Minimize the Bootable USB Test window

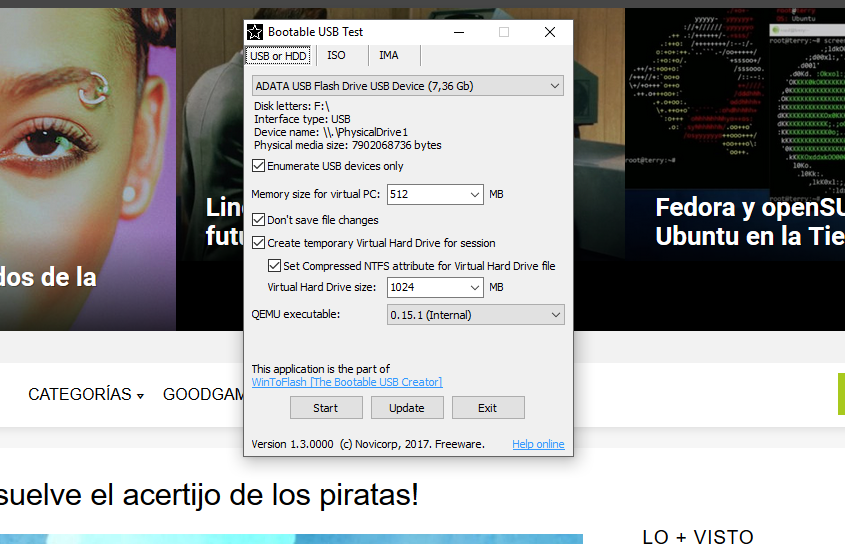click(x=459, y=32)
